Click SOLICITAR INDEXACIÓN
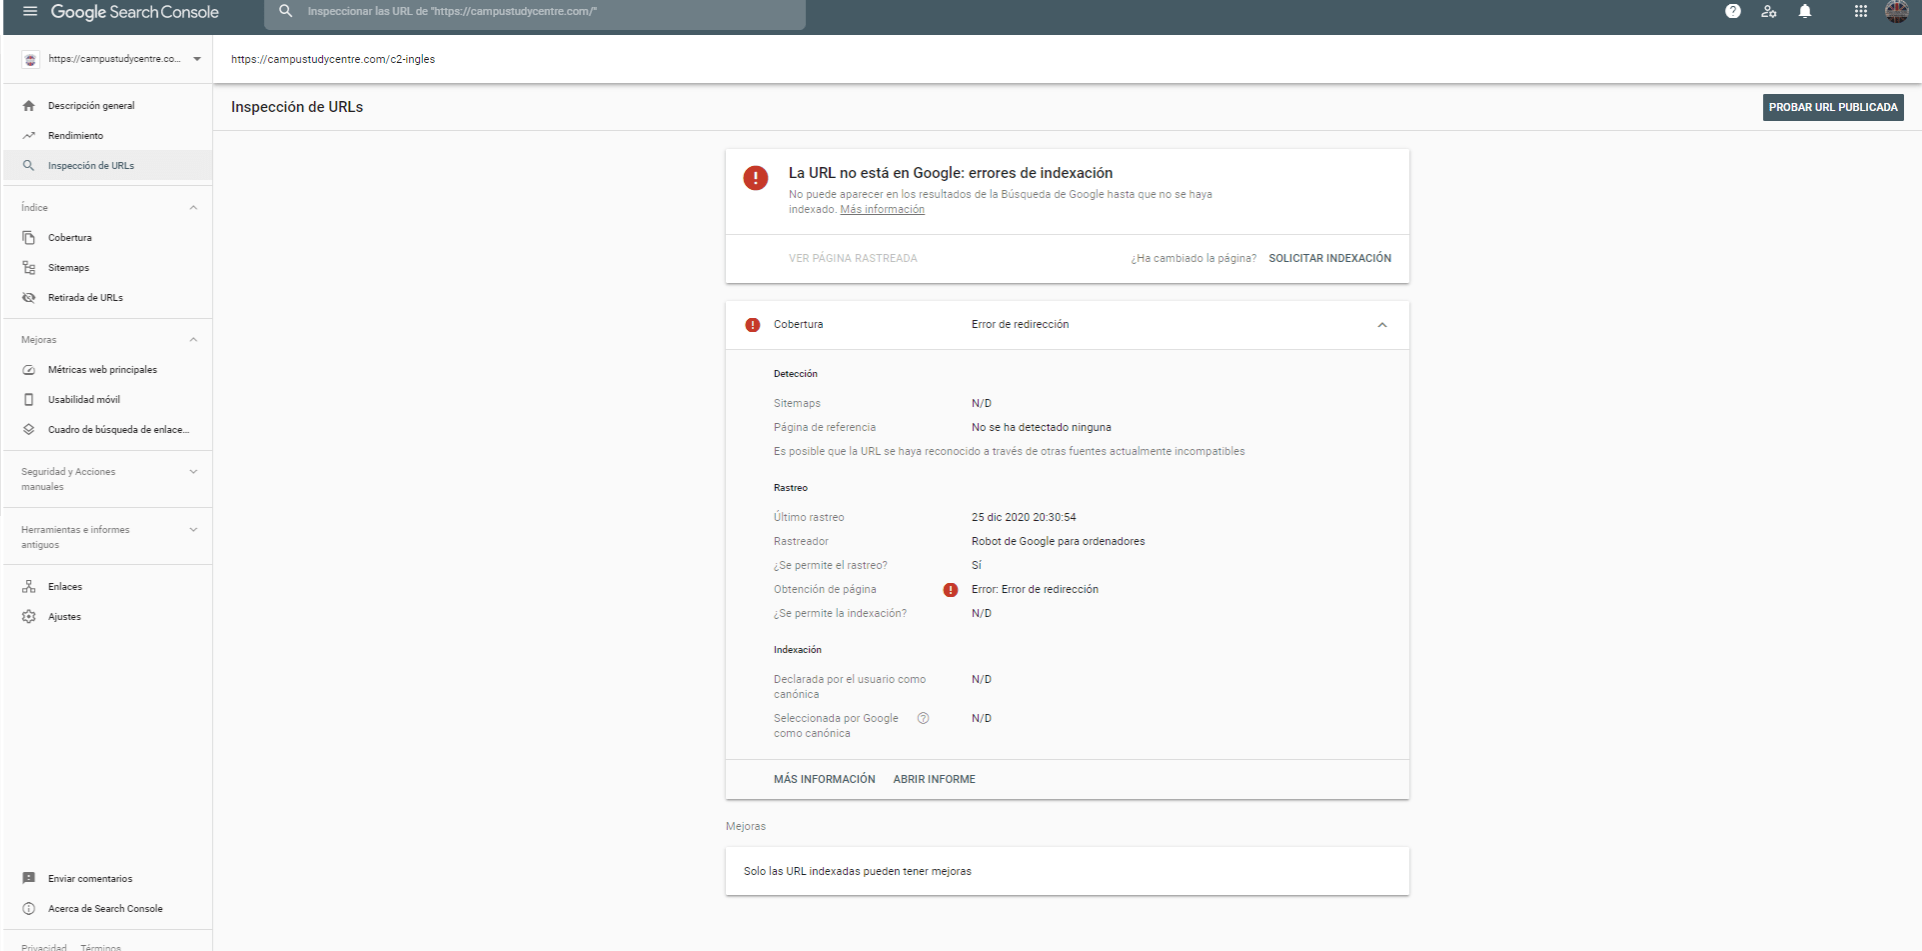The height and width of the screenshot is (951, 1922). pos(1330,258)
